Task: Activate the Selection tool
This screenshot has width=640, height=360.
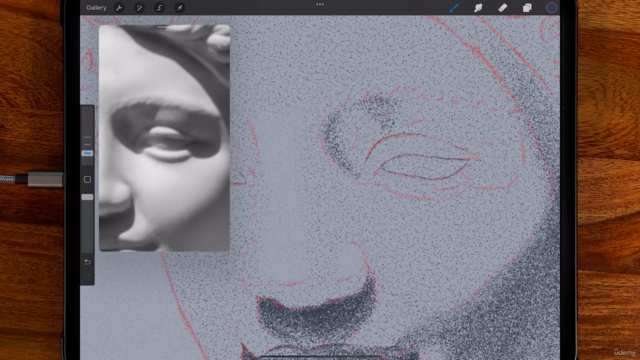Action: [159, 8]
